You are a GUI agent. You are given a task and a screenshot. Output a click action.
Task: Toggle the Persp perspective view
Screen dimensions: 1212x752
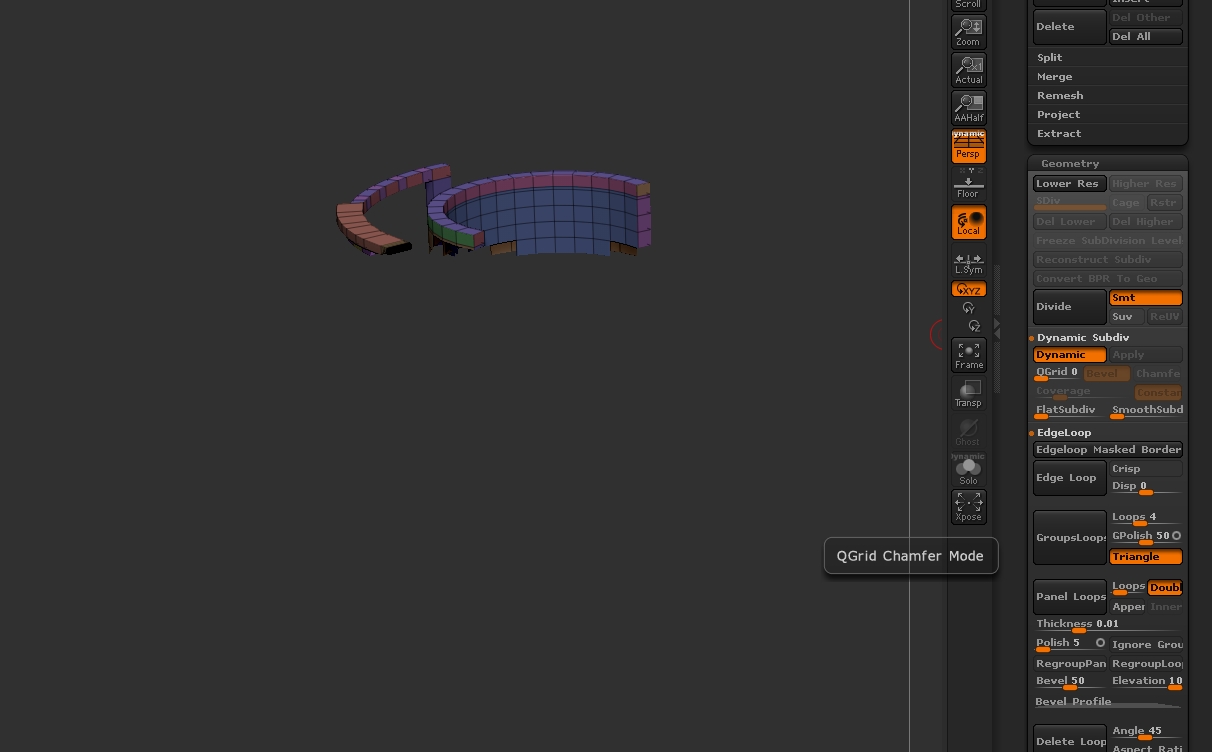[968, 146]
